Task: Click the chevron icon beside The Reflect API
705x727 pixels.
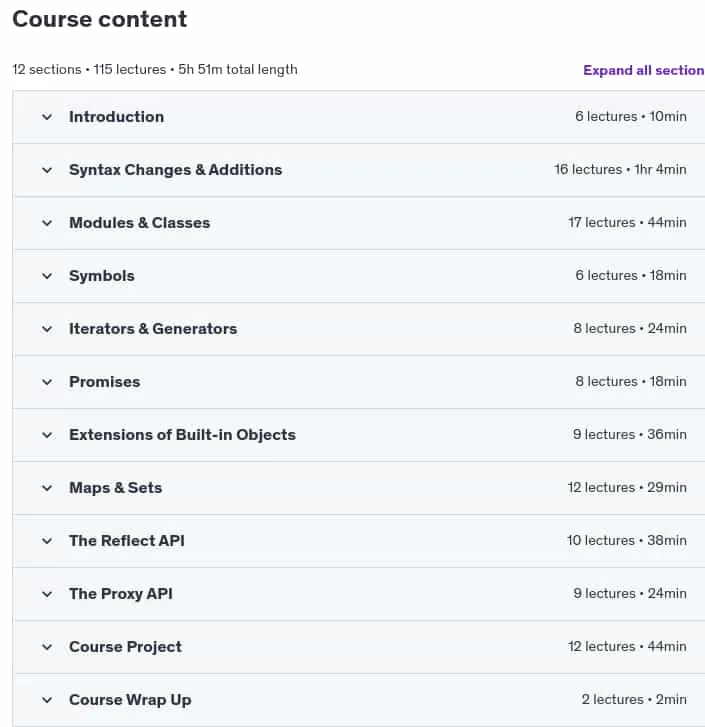Action: point(47,541)
